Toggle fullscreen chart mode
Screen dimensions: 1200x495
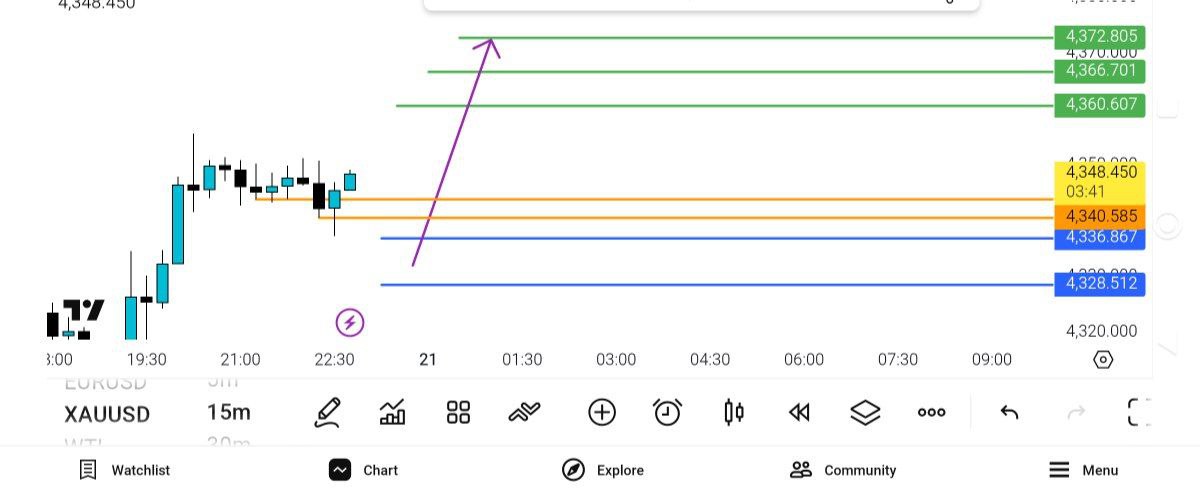click(1138, 412)
